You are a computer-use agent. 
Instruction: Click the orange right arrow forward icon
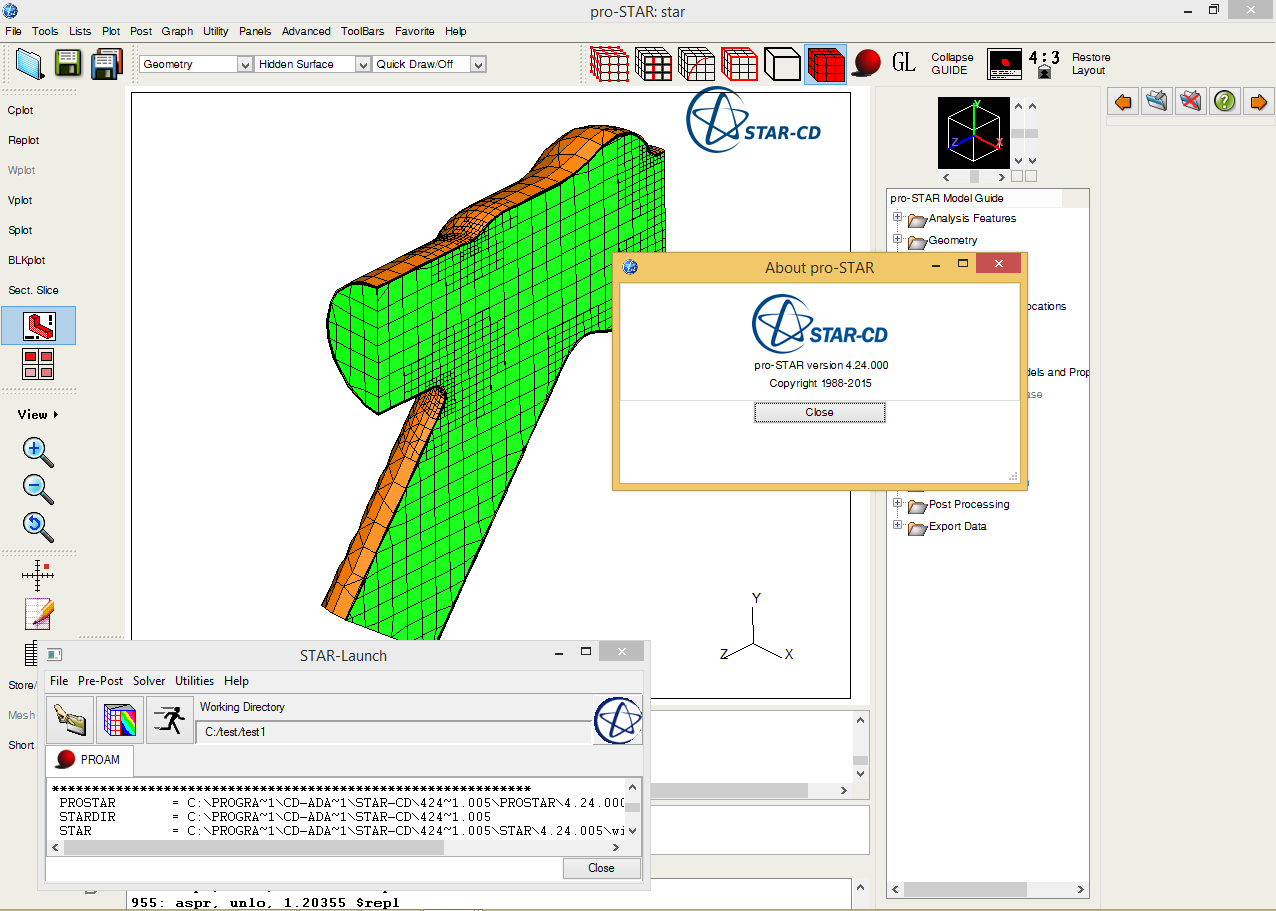pos(1259,101)
